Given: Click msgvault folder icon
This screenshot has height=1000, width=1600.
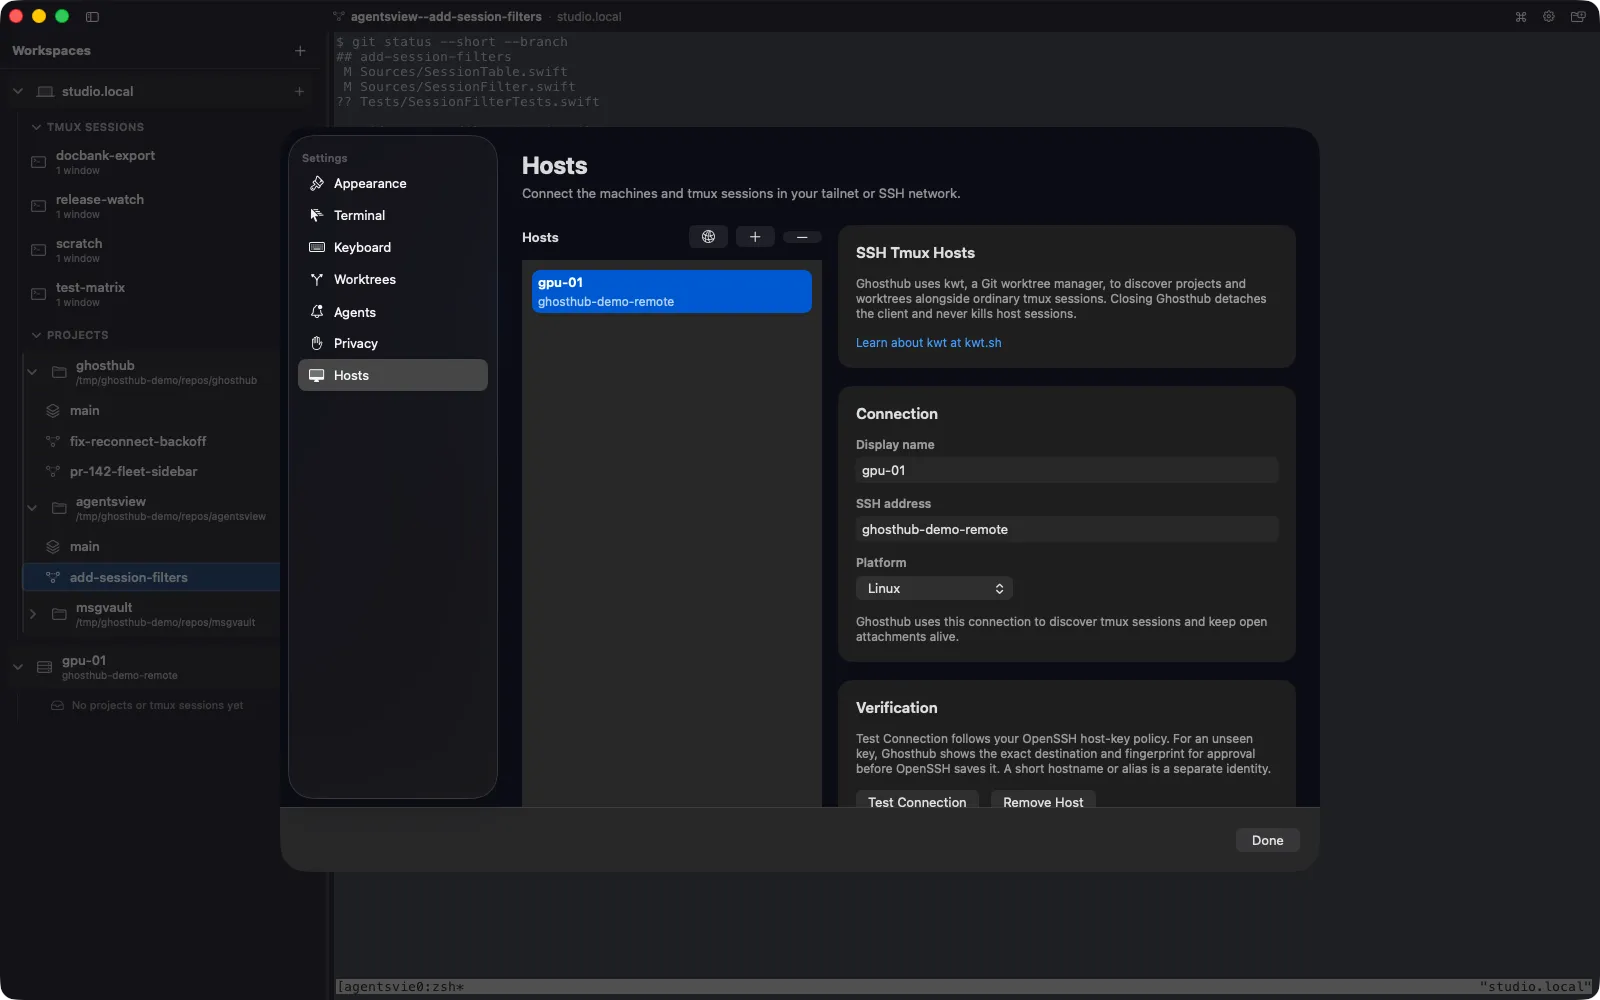Looking at the screenshot, I should 59,614.
